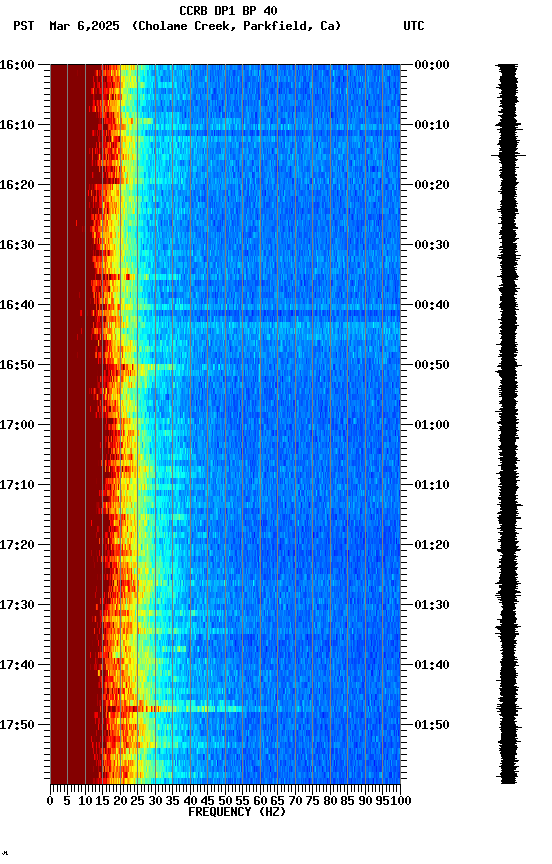The height and width of the screenshot is (864, 552).
Task: Click the 35 Hz frequency tick label
Action: pos(172,801)
